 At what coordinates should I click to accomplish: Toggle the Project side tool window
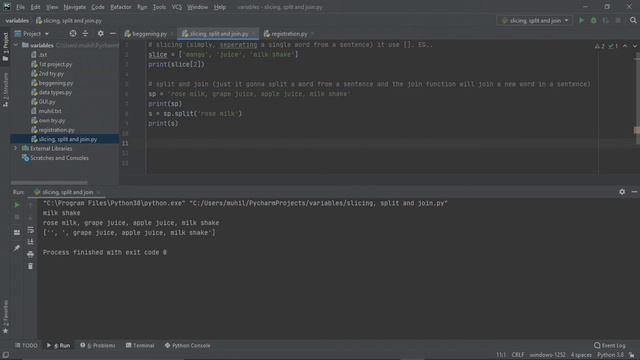pyautogui.click(x=5, y=47)
